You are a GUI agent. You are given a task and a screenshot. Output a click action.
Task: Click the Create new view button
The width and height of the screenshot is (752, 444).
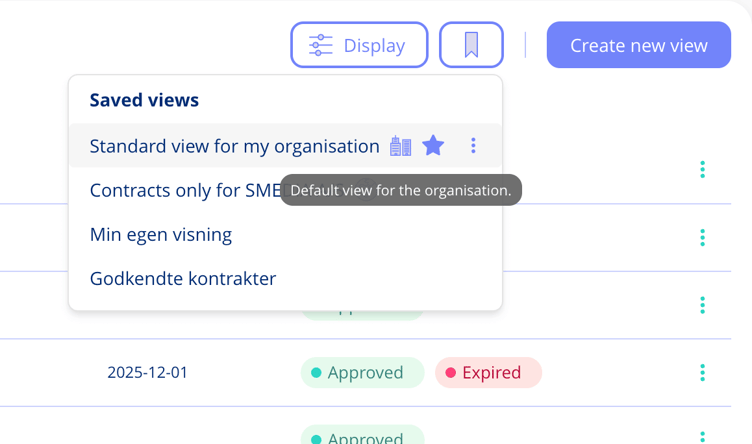point(638,45)
